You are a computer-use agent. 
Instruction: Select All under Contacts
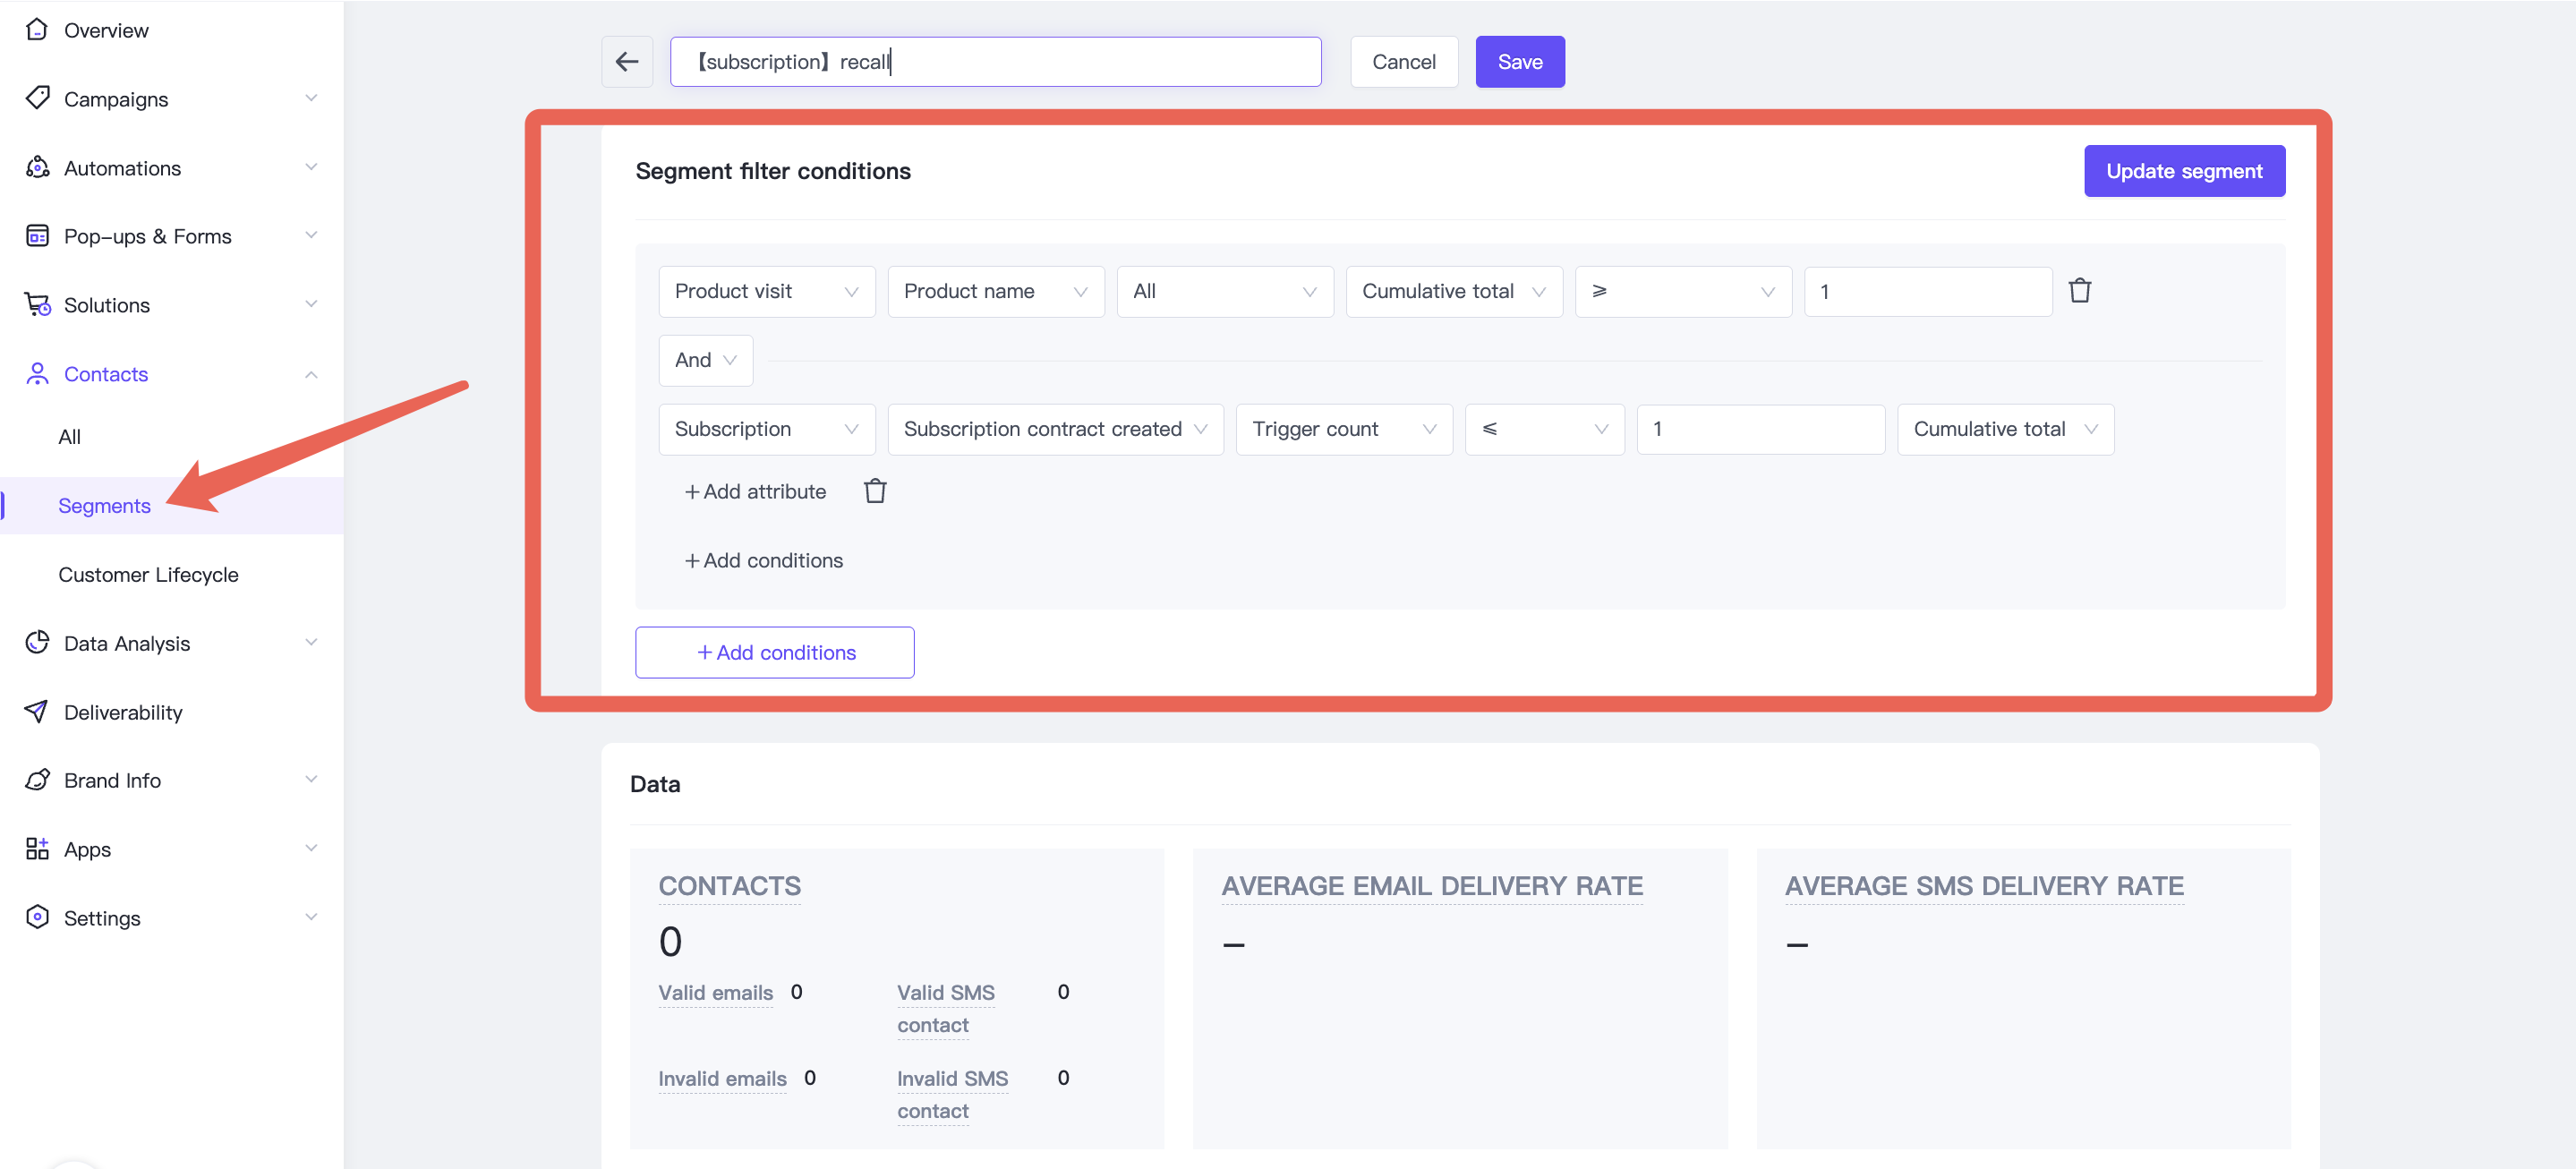click(69, 437)
